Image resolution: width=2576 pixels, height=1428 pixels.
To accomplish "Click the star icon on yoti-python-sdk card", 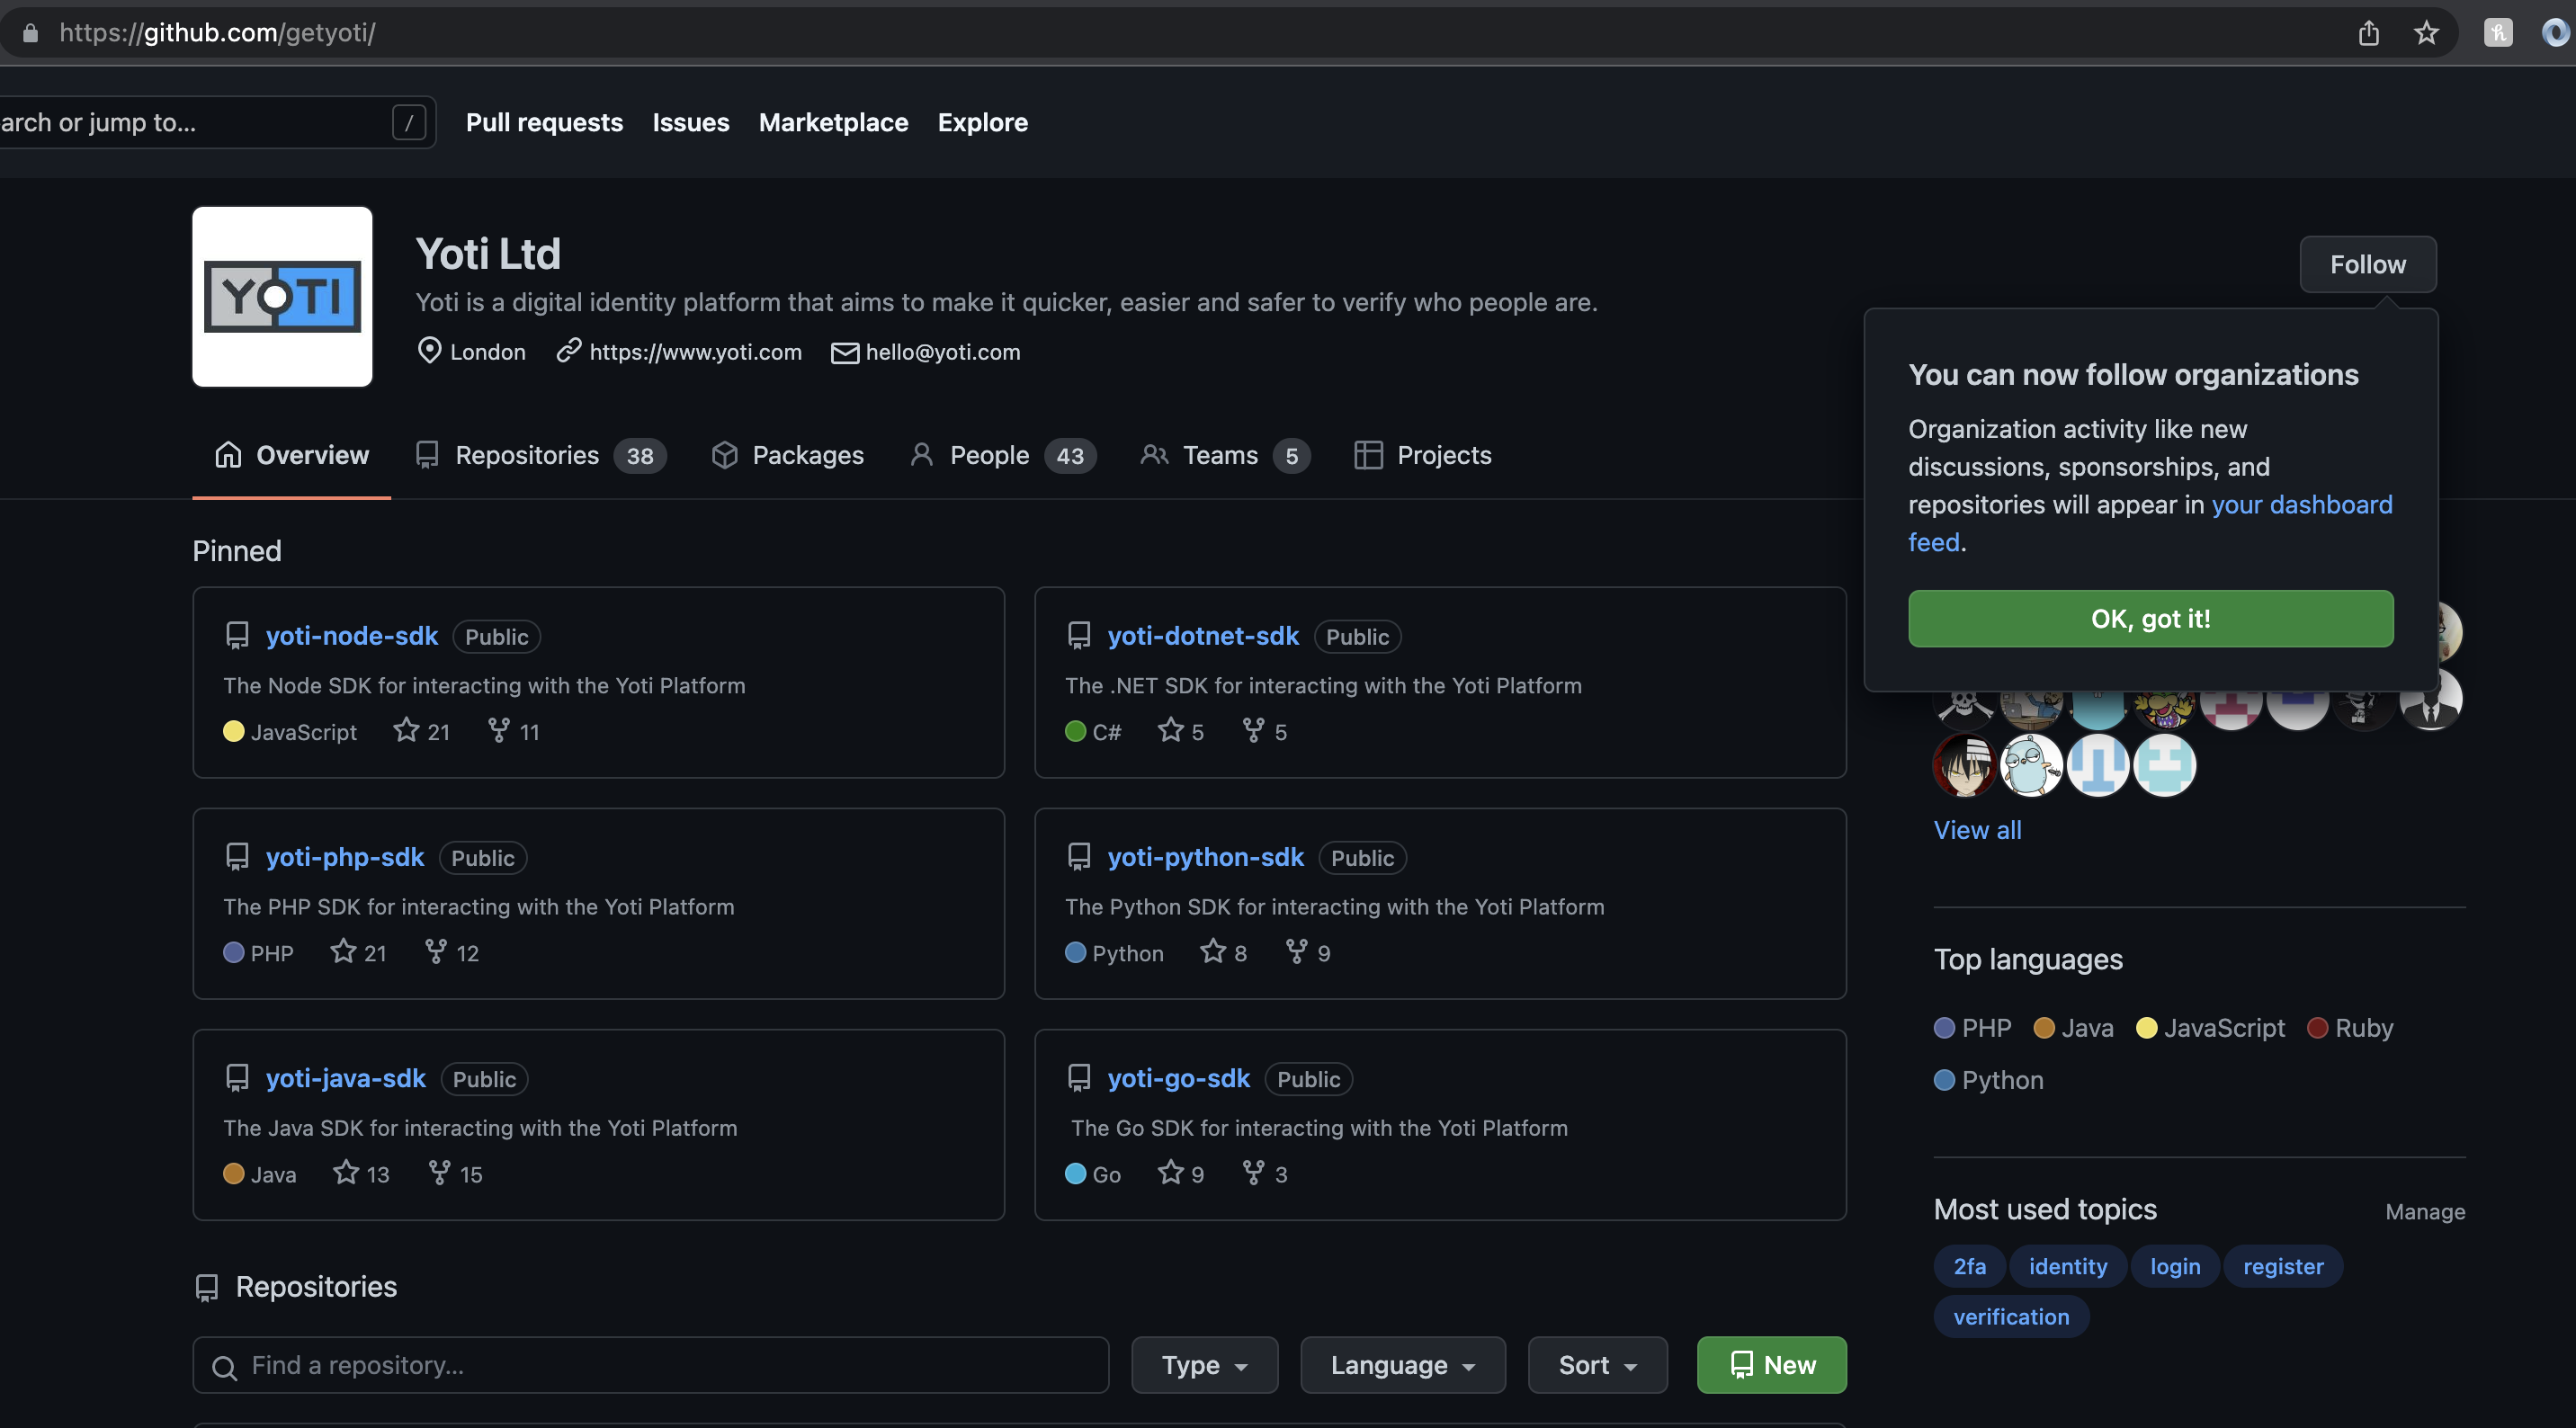I will point(1213,951).
